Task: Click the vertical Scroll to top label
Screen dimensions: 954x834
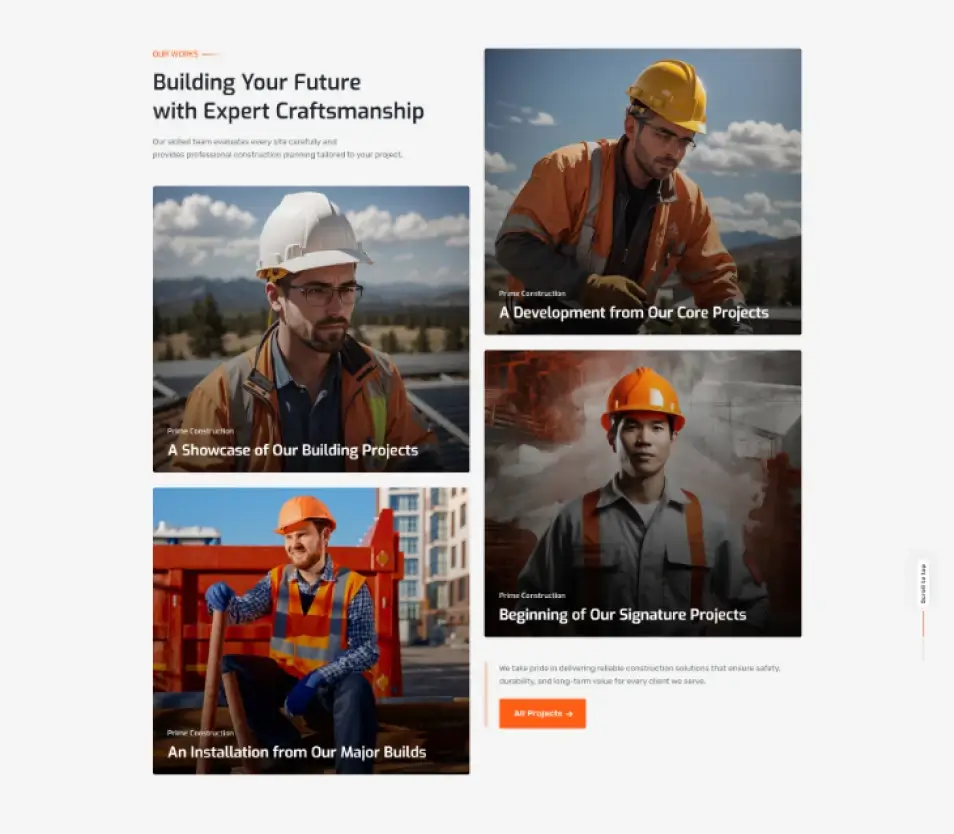Action: click(x=923, y=584)
